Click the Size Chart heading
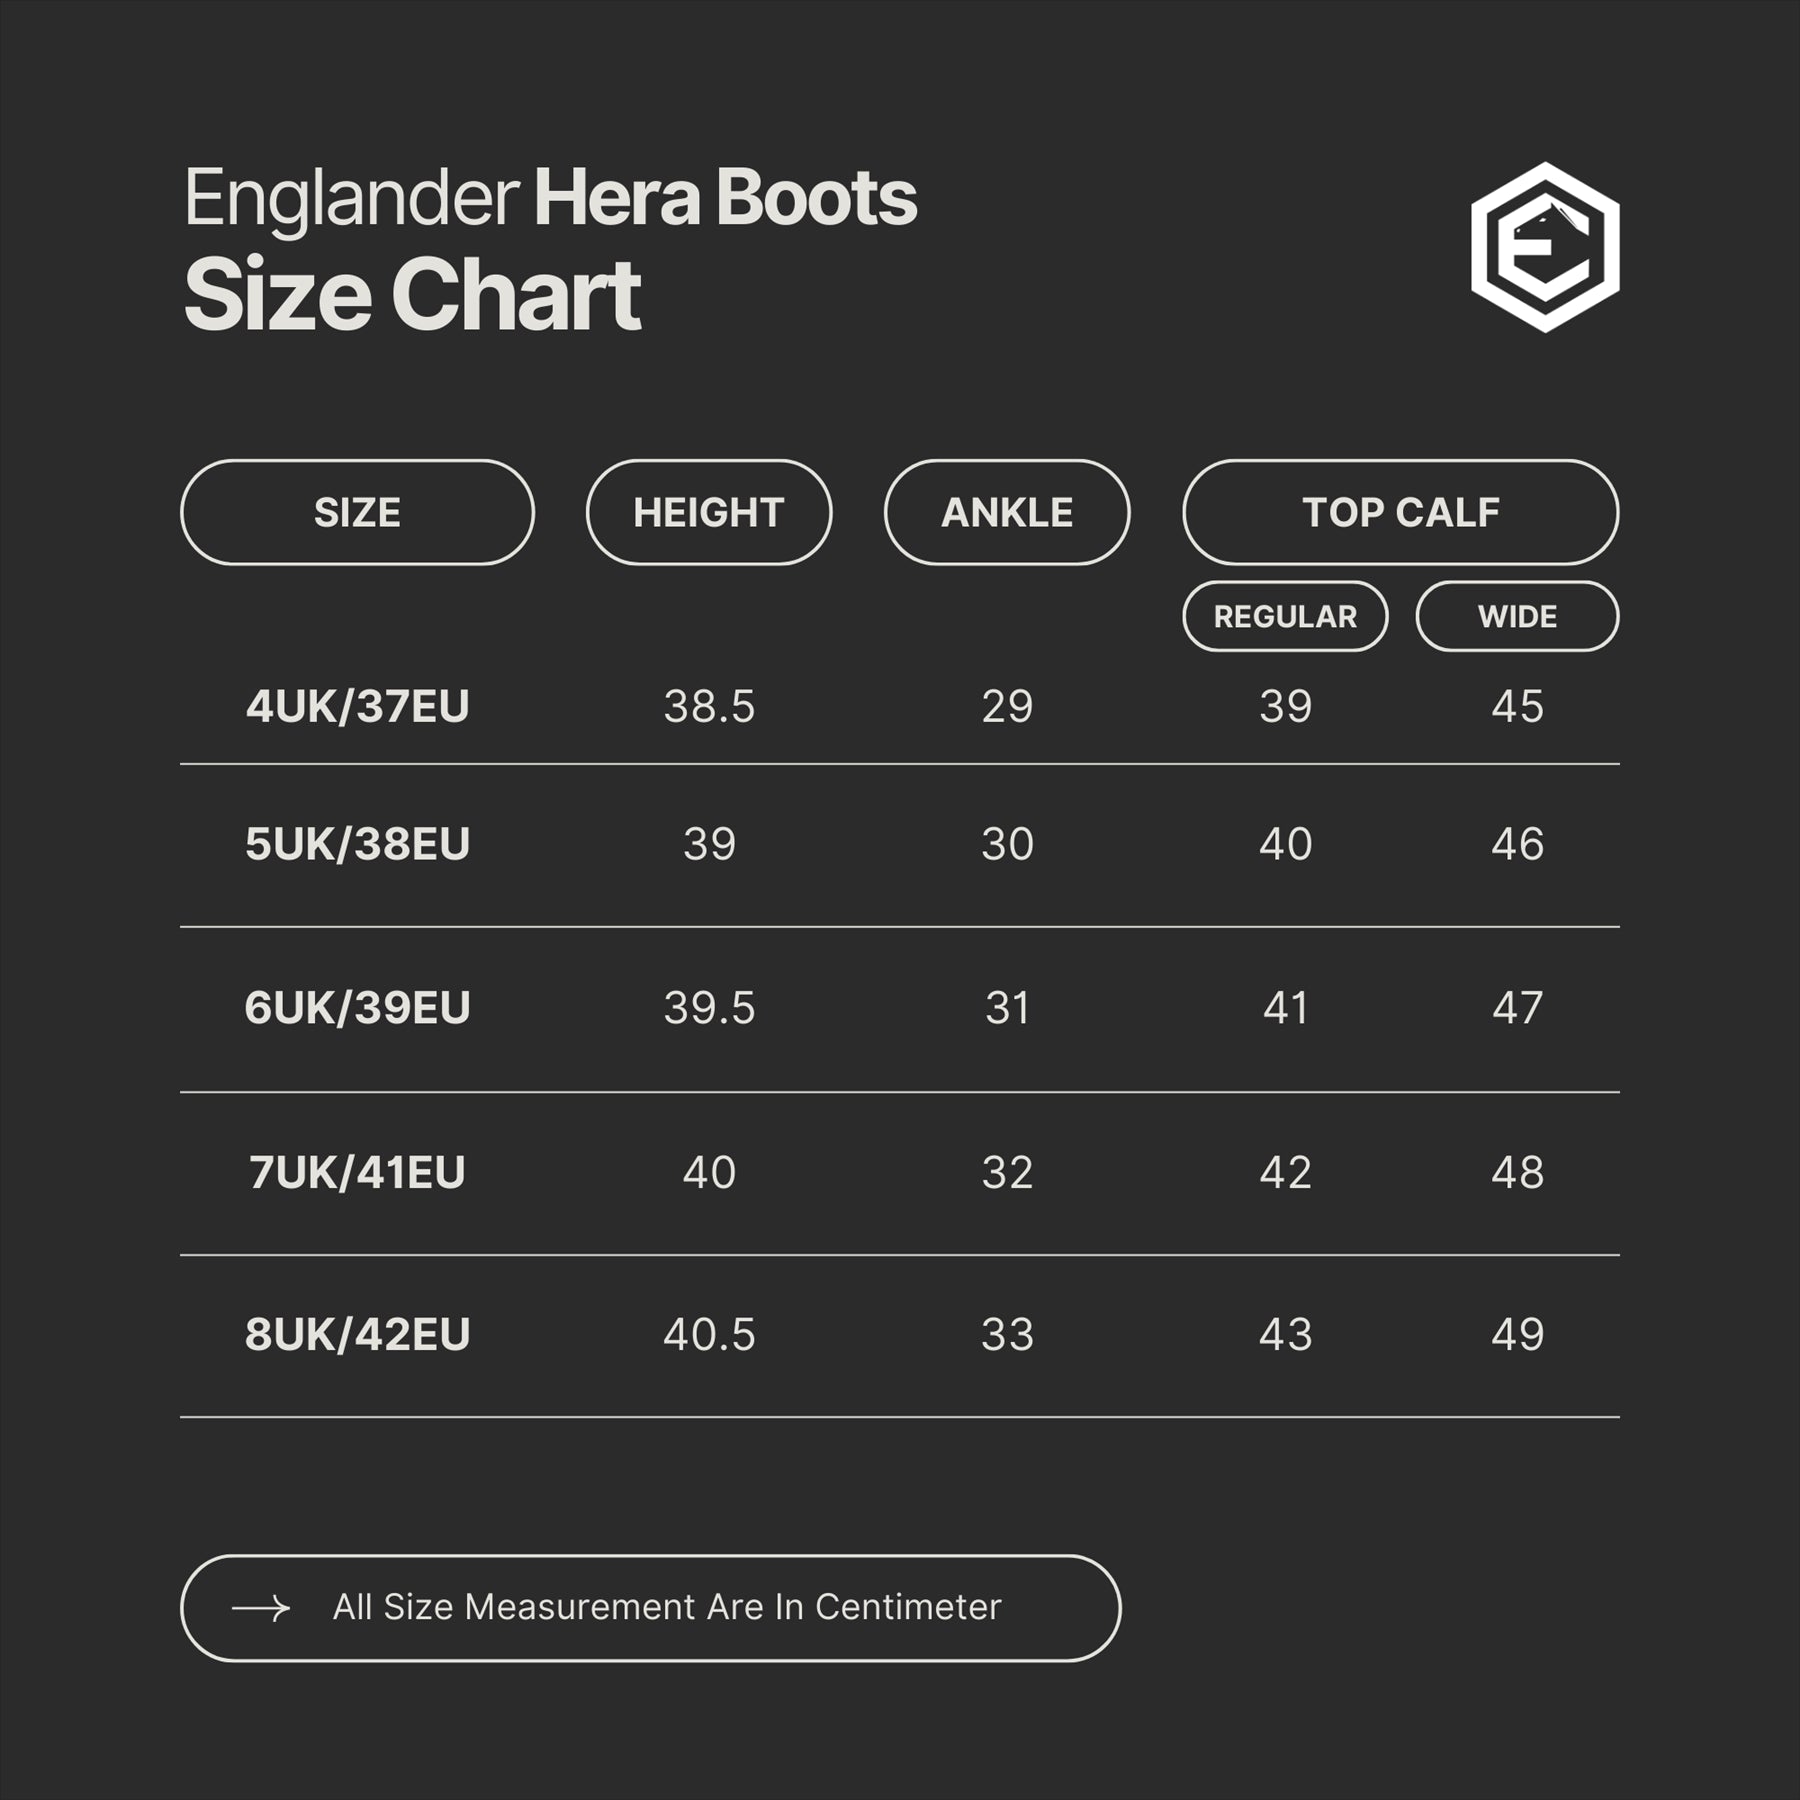Viewport: 1800px width, 1800px height. [412, 295]
